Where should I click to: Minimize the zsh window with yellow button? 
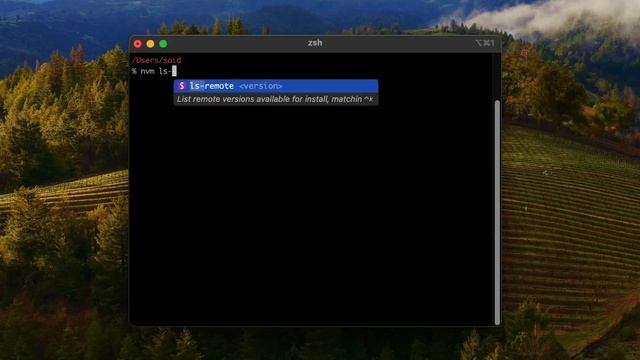[150, 44]
